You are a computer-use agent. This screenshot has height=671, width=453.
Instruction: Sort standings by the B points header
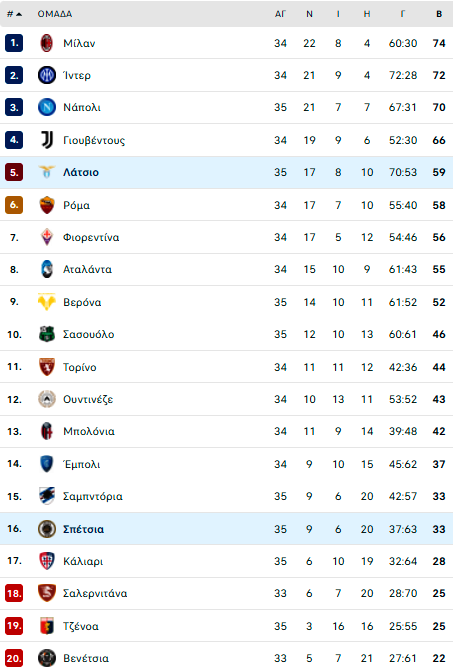tap(439, 14)
